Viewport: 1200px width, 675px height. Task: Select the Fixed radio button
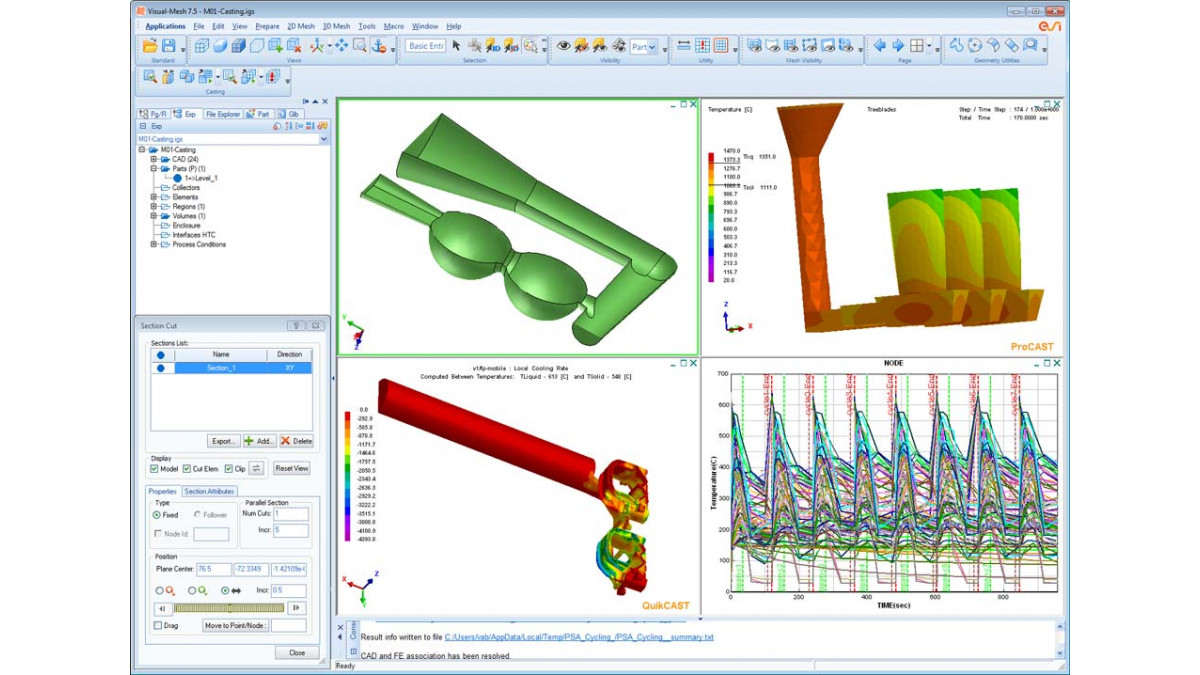point(157,515)
